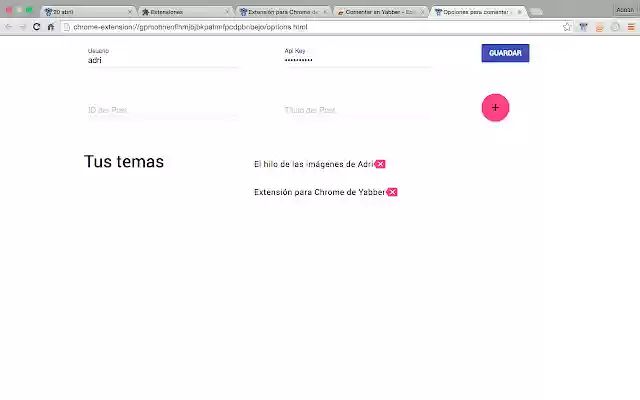Open a new tab button
The image size is (640, 400).
(x=536, y=12)
